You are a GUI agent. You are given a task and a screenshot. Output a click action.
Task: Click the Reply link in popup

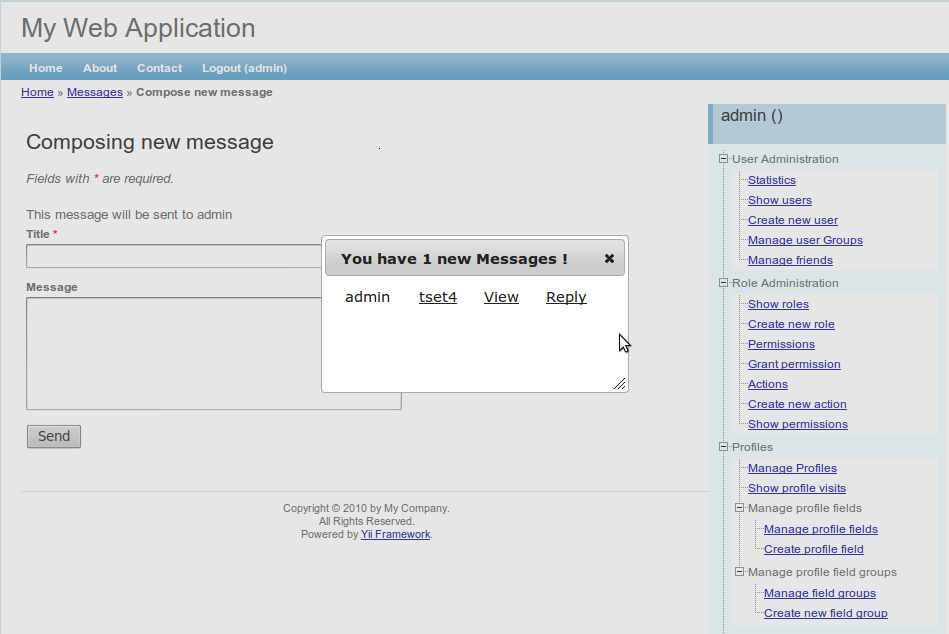566,297
